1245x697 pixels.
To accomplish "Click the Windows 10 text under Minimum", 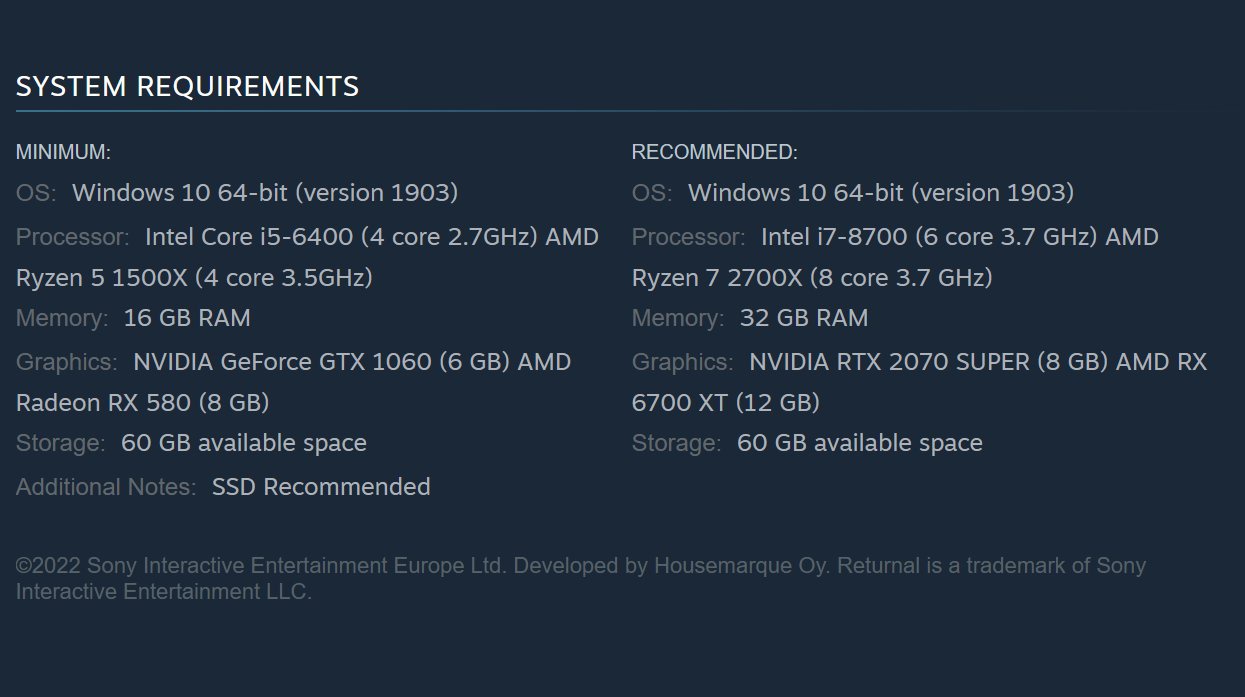I will [264, 192].
